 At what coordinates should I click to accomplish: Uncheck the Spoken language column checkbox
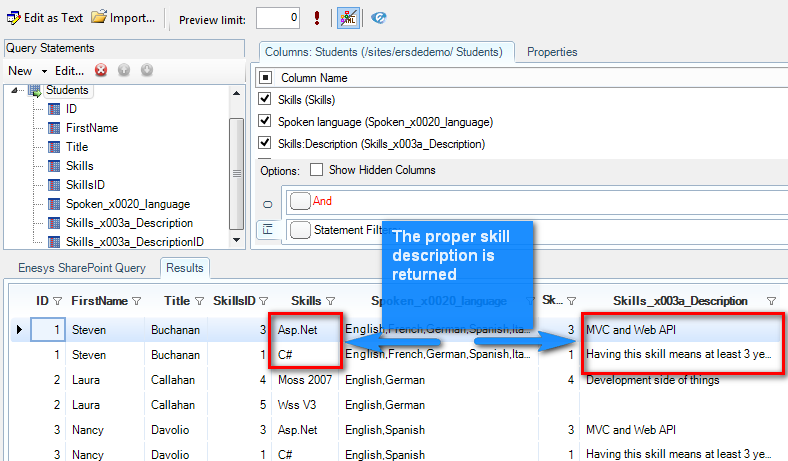pyautogui.click(x=265, y=122)
